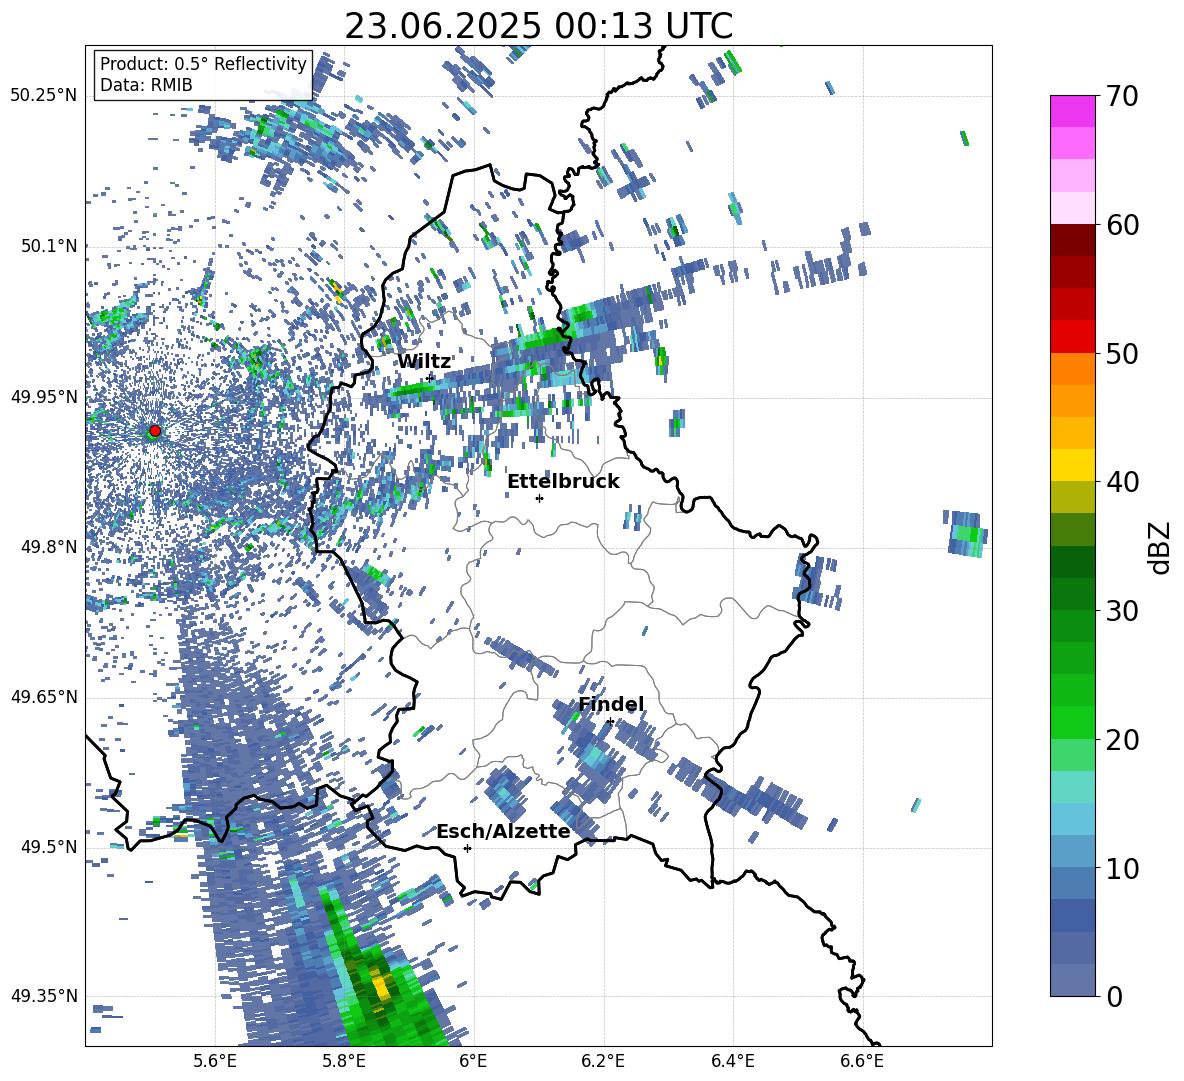Click the colorbar value 50
Image resolution: width=1184 pixels, height=1081 pixels.
pyautogui.click(x=1122, y=353)
